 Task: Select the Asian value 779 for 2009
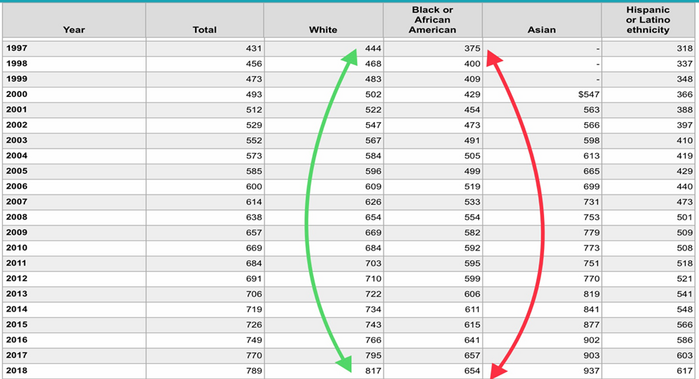pyautogui.click(x=592, y=232)
